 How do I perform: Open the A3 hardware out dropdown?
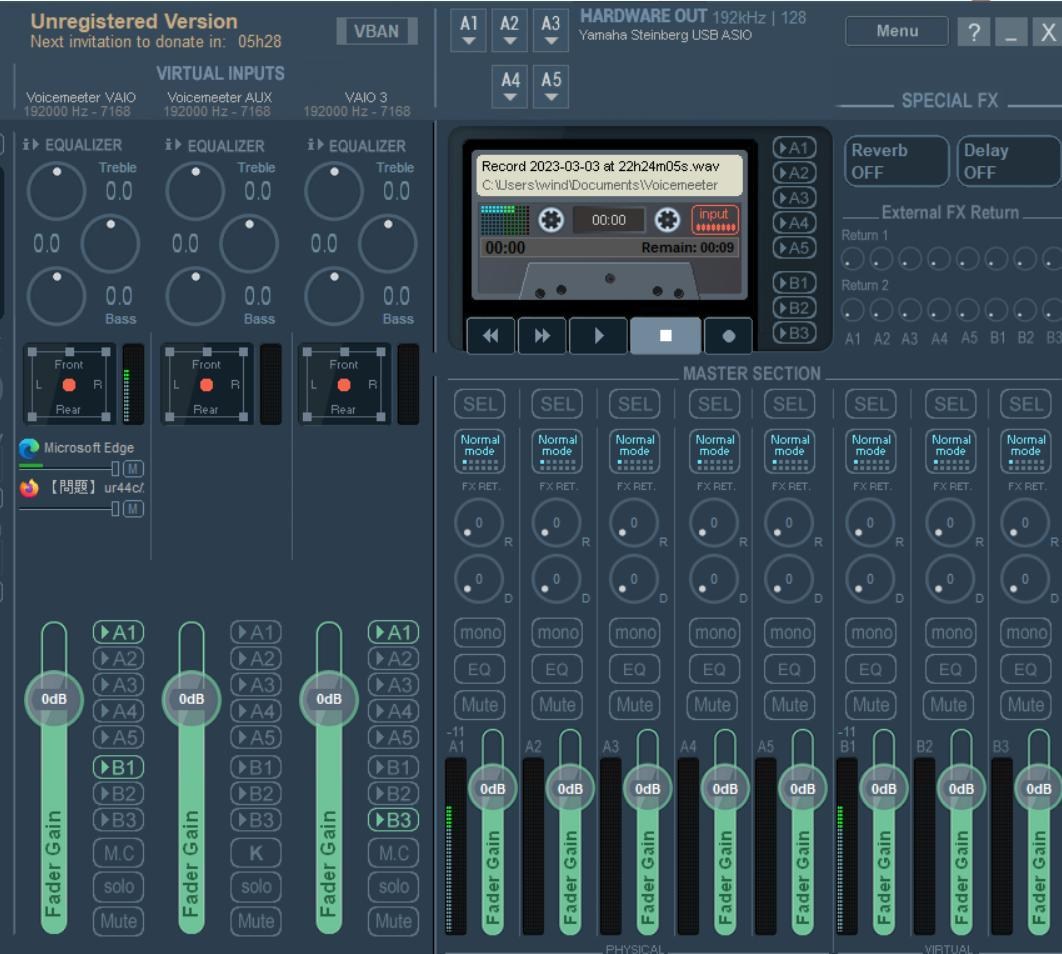pyautogui.click(x=551, y=31)
